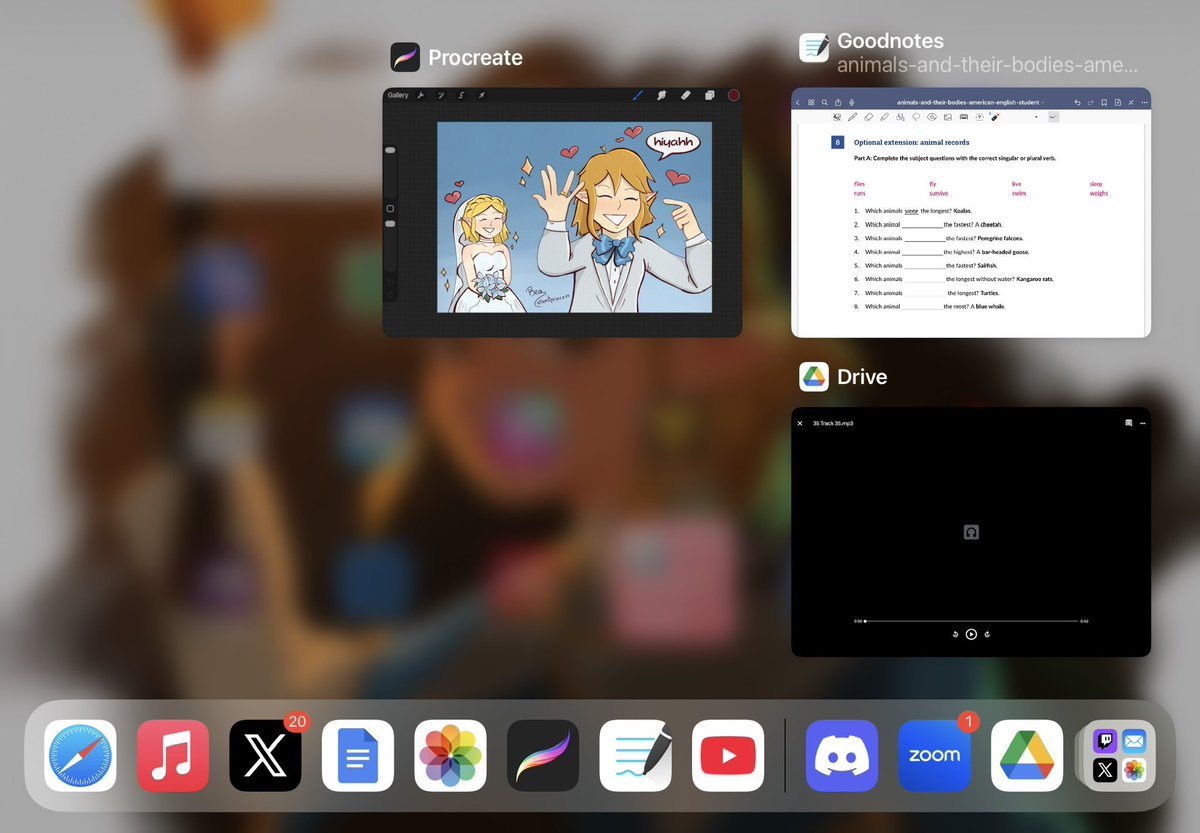This screenshot has width=1200, height=833.
Task: Select Goodnotes lasso tool
Action: 916,117
